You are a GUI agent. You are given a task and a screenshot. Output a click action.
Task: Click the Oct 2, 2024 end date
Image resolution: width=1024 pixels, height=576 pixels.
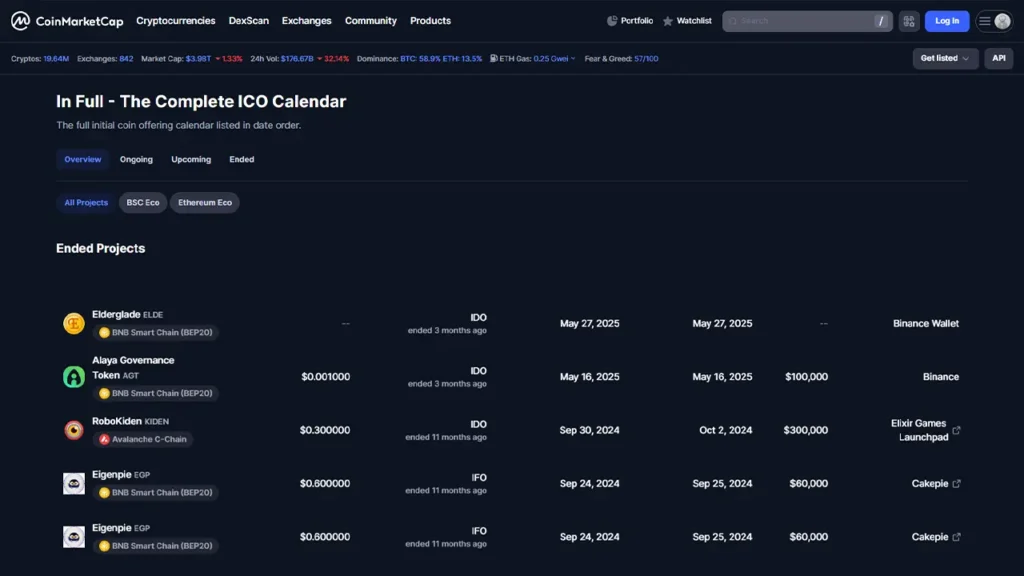click(726, 430)
